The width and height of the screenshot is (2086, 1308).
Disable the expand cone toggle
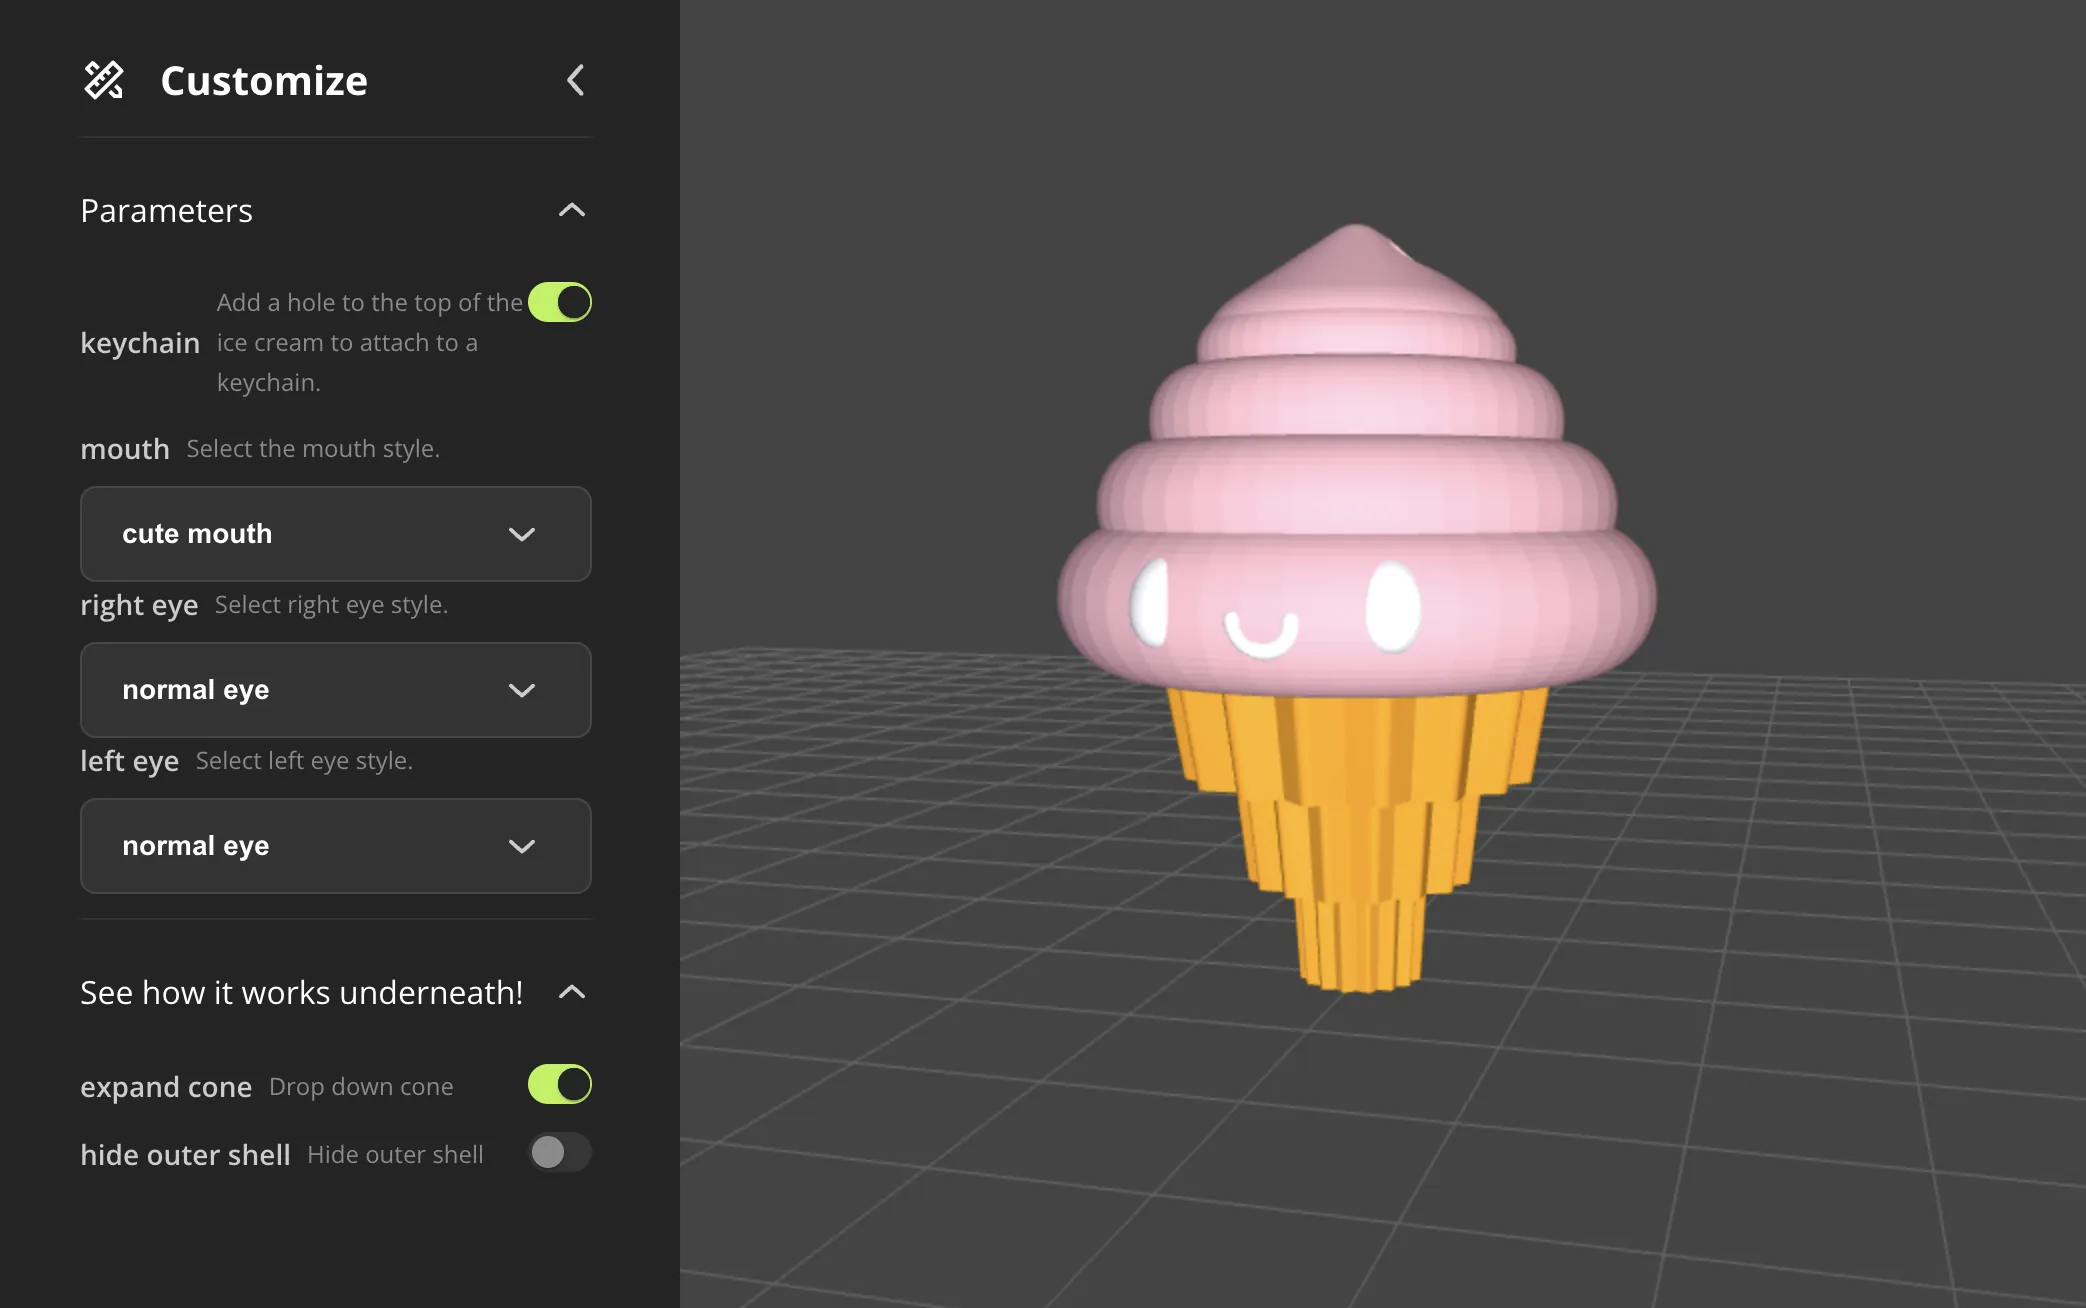tap(560, 1084)
